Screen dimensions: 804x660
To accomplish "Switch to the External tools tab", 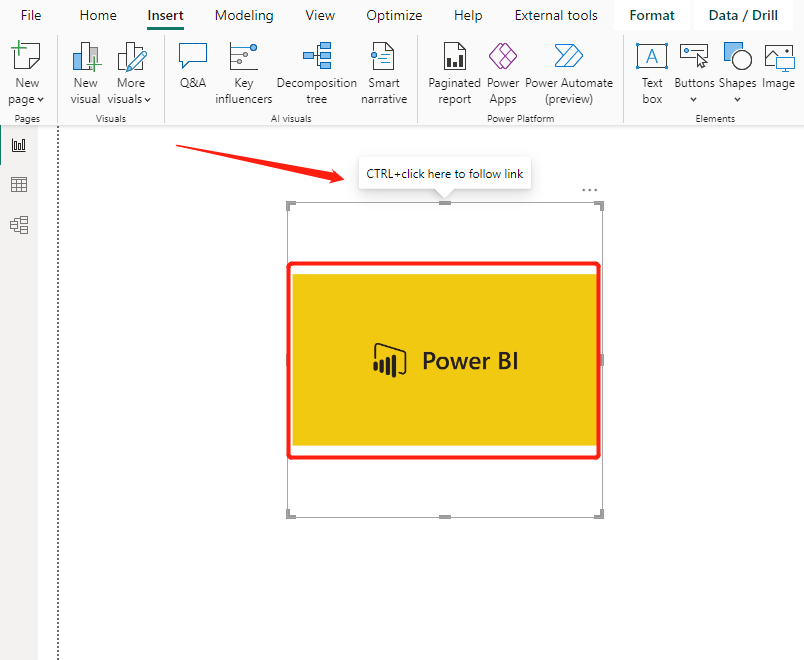I will (x=556, y=15).
